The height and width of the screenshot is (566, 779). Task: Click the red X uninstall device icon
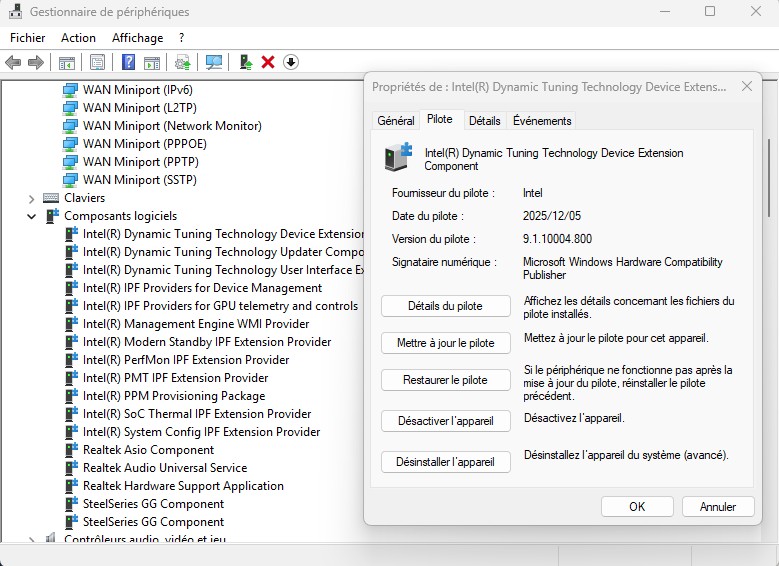point(268,62)
